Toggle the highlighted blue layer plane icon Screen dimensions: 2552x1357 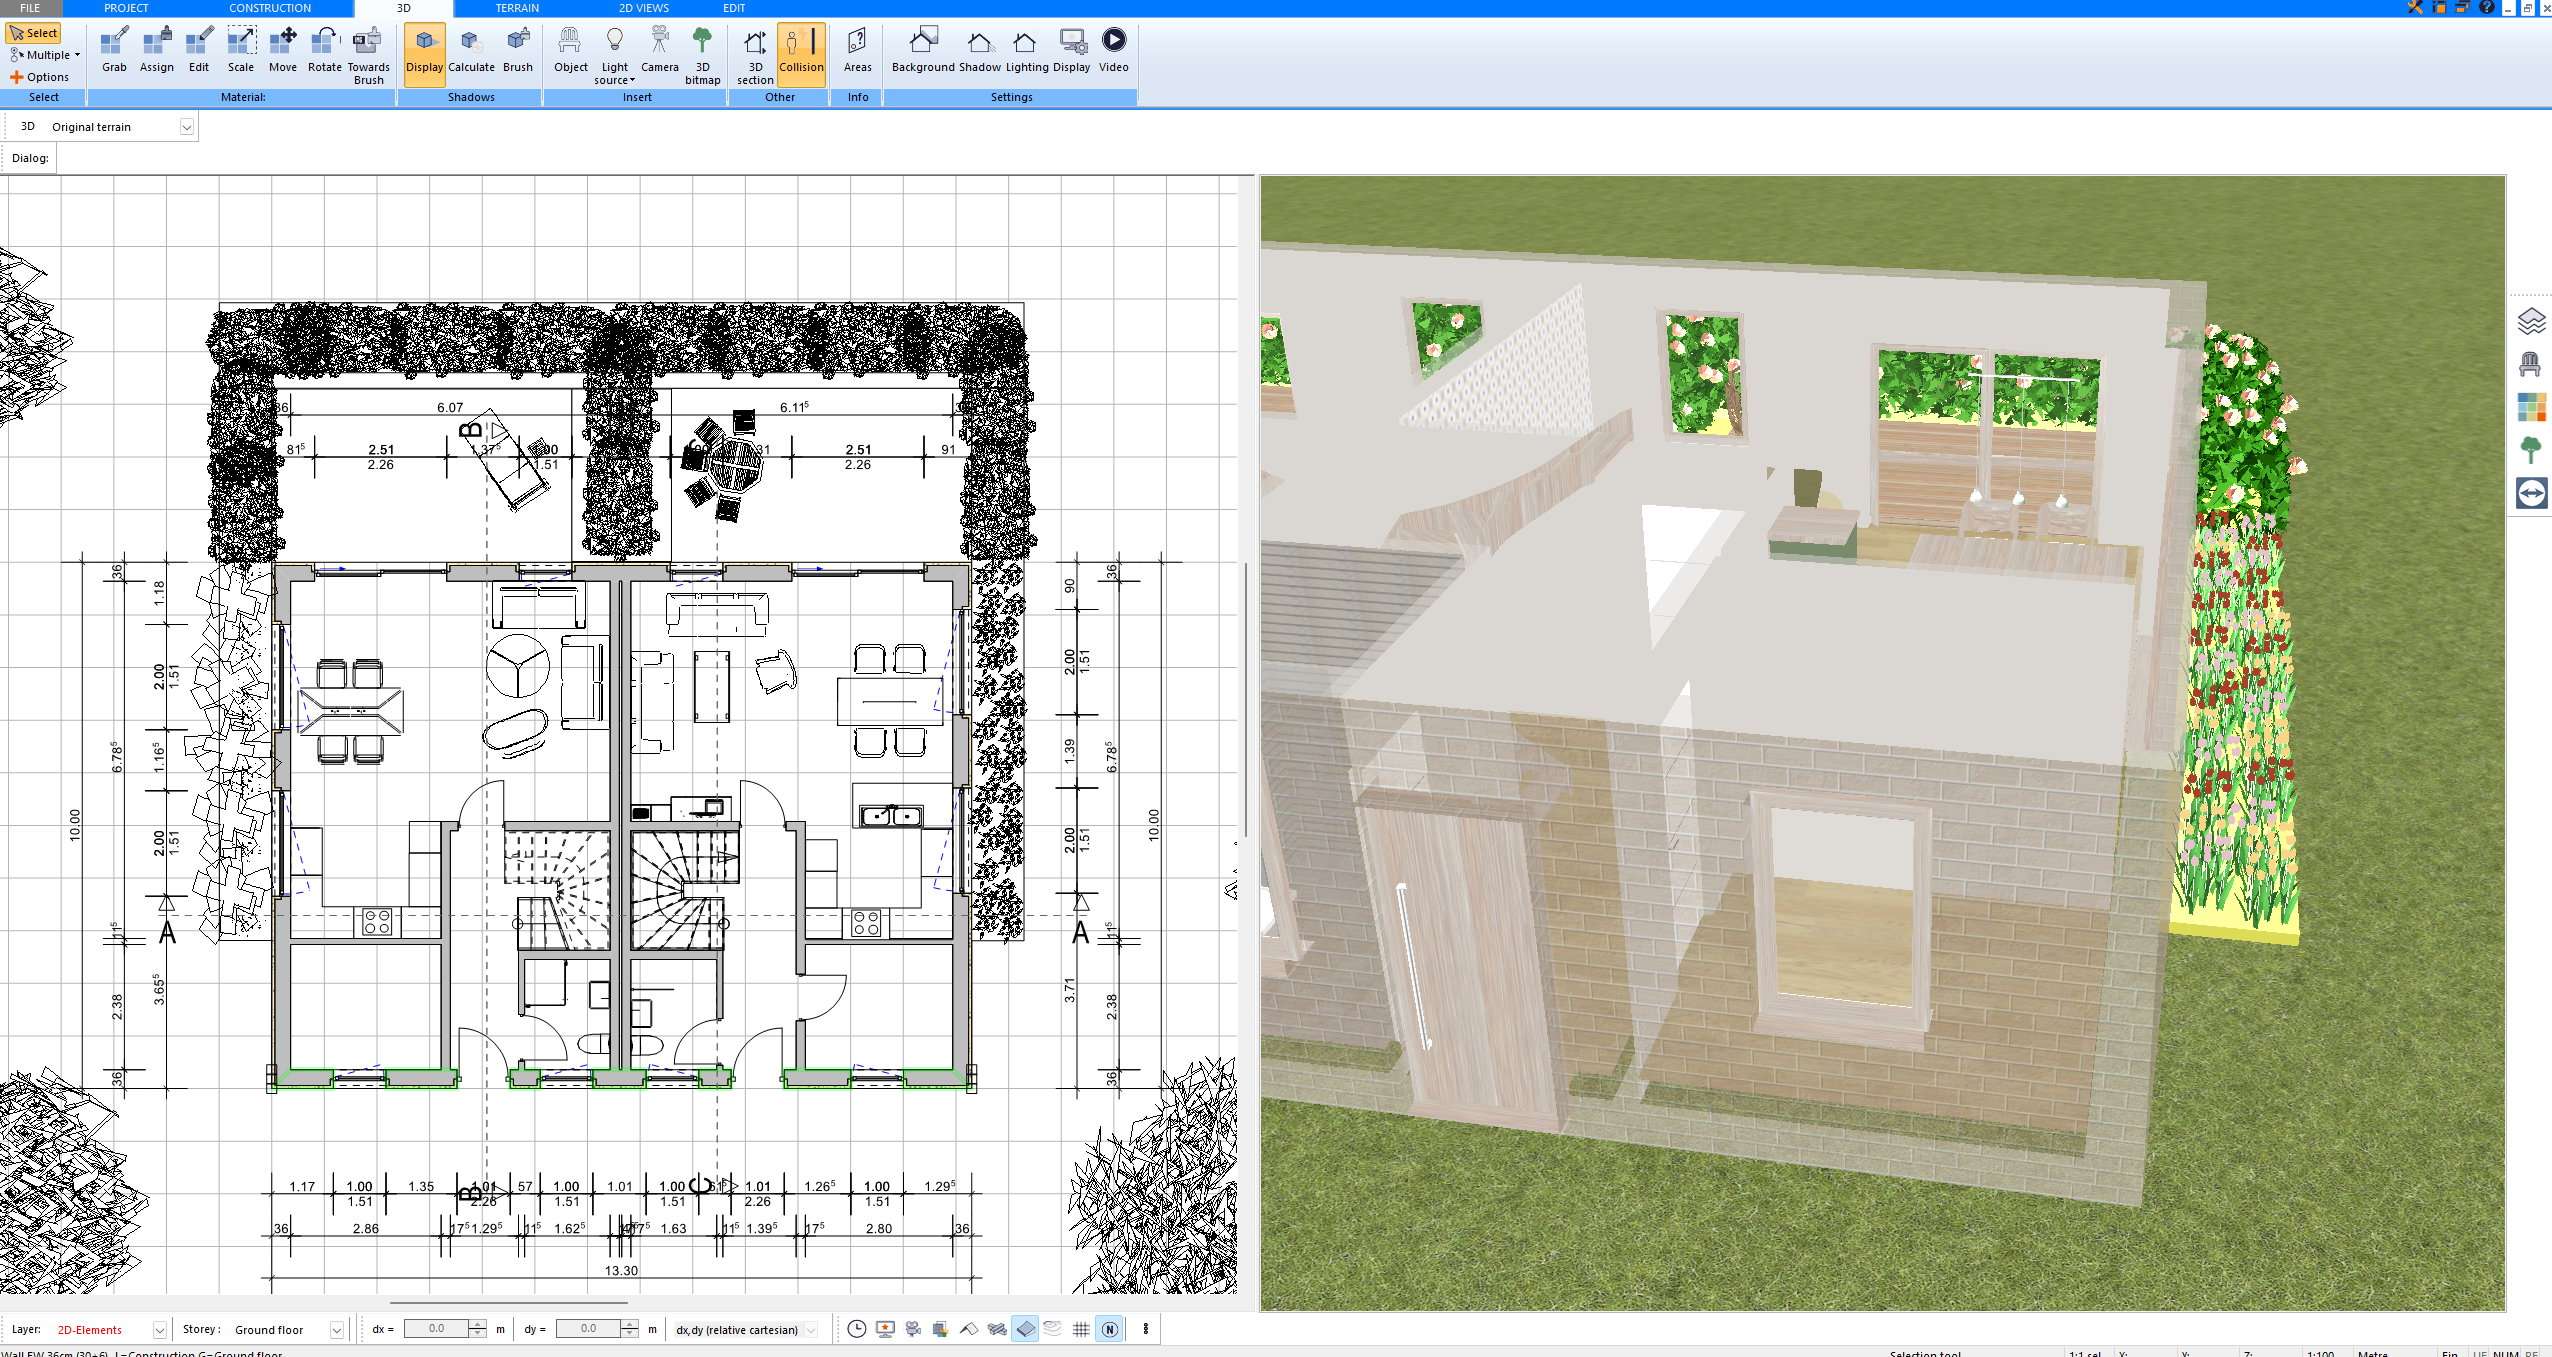tap(1025, 1329)
